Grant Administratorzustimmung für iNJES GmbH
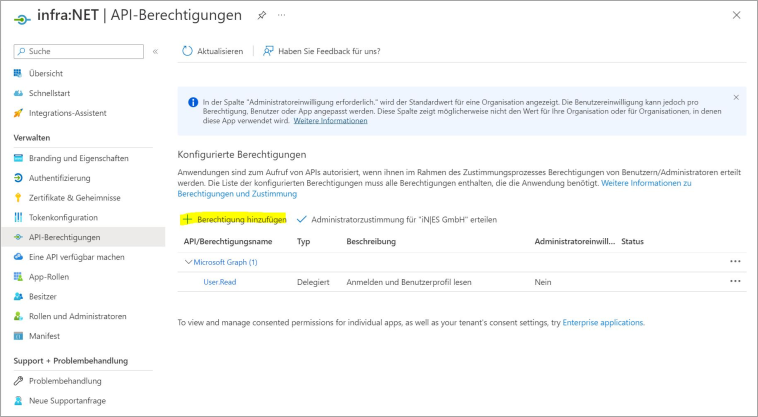 click(403, 219)
